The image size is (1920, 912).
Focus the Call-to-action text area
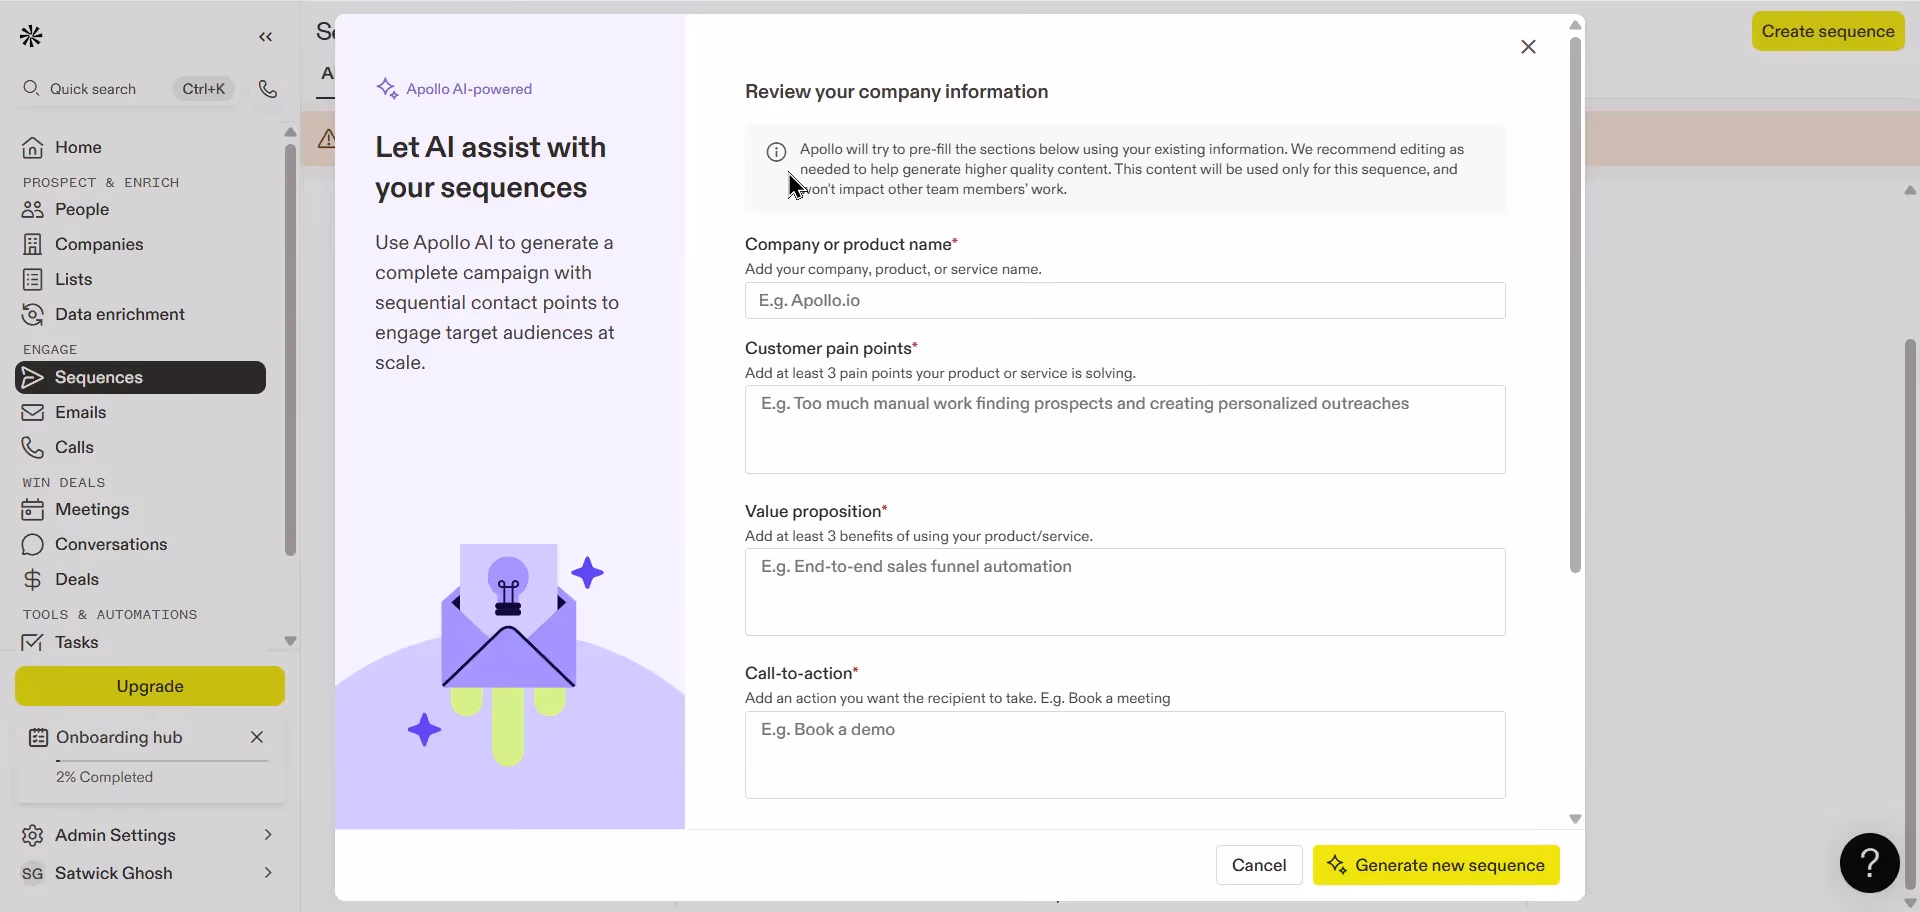[1125, 755]
